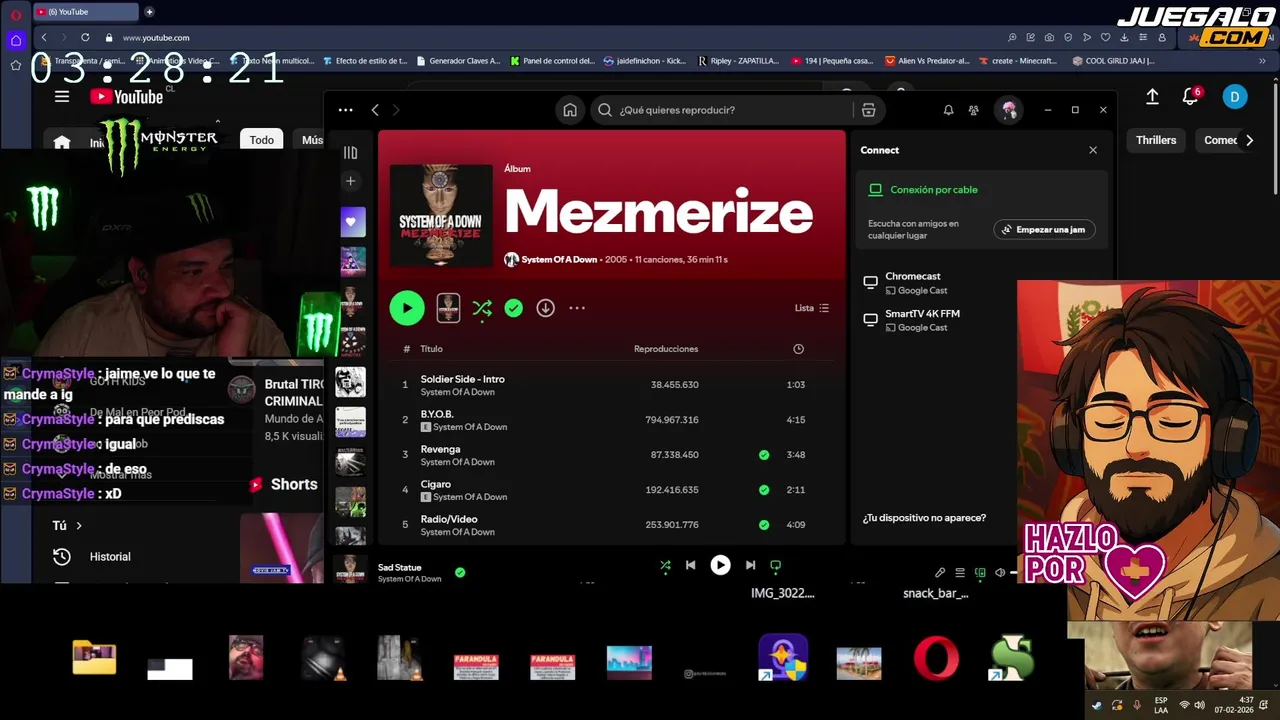Start a jam with 'Empezar una jam'
1280x720 pixels.
[x=1044, y=230]
